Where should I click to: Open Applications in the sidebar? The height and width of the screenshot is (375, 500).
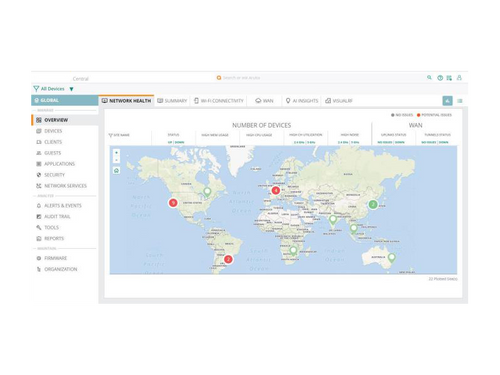point(55,164)
